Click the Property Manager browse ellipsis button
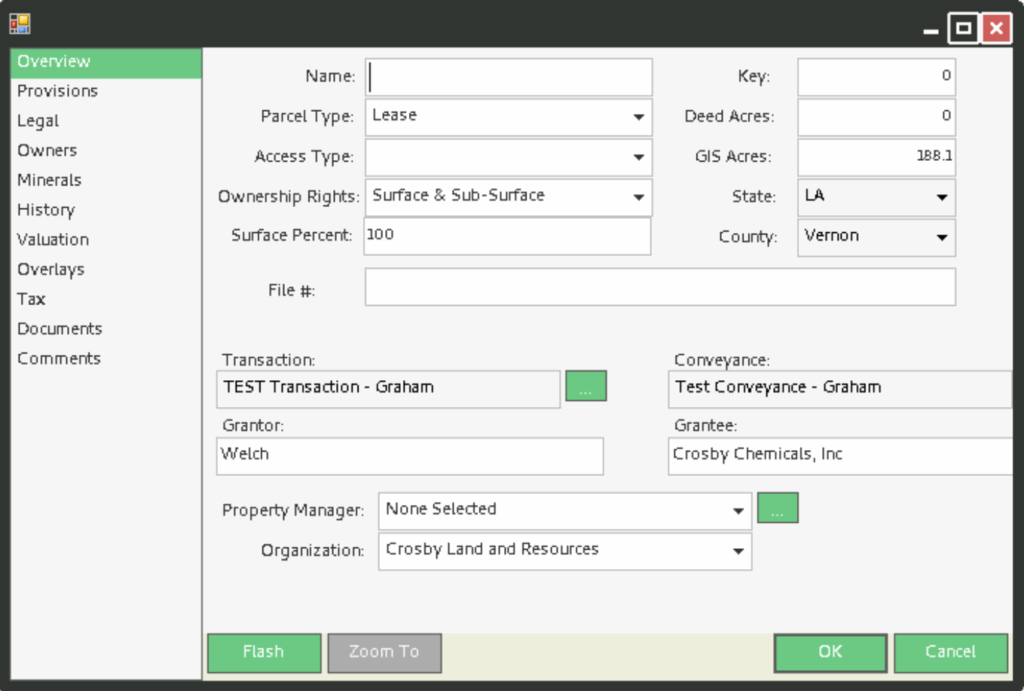The image size is (1024, 691). pyautogui.click(x=777, y=509)
